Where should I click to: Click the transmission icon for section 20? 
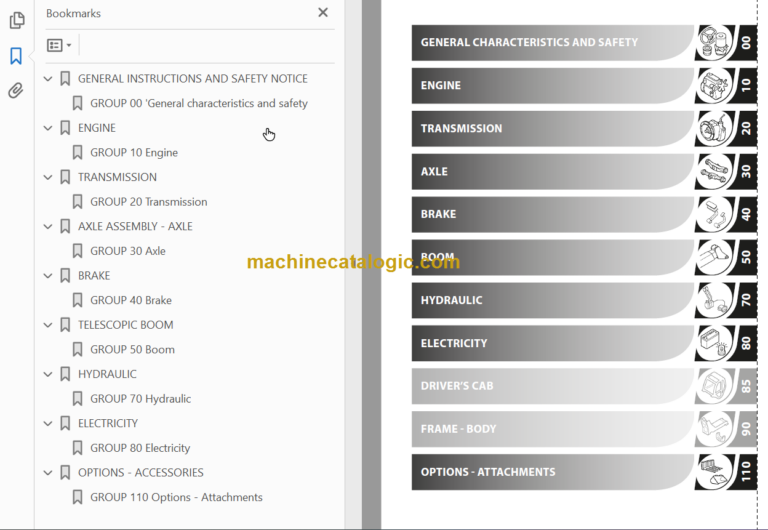pyautogui.click(x=714, y=128)
